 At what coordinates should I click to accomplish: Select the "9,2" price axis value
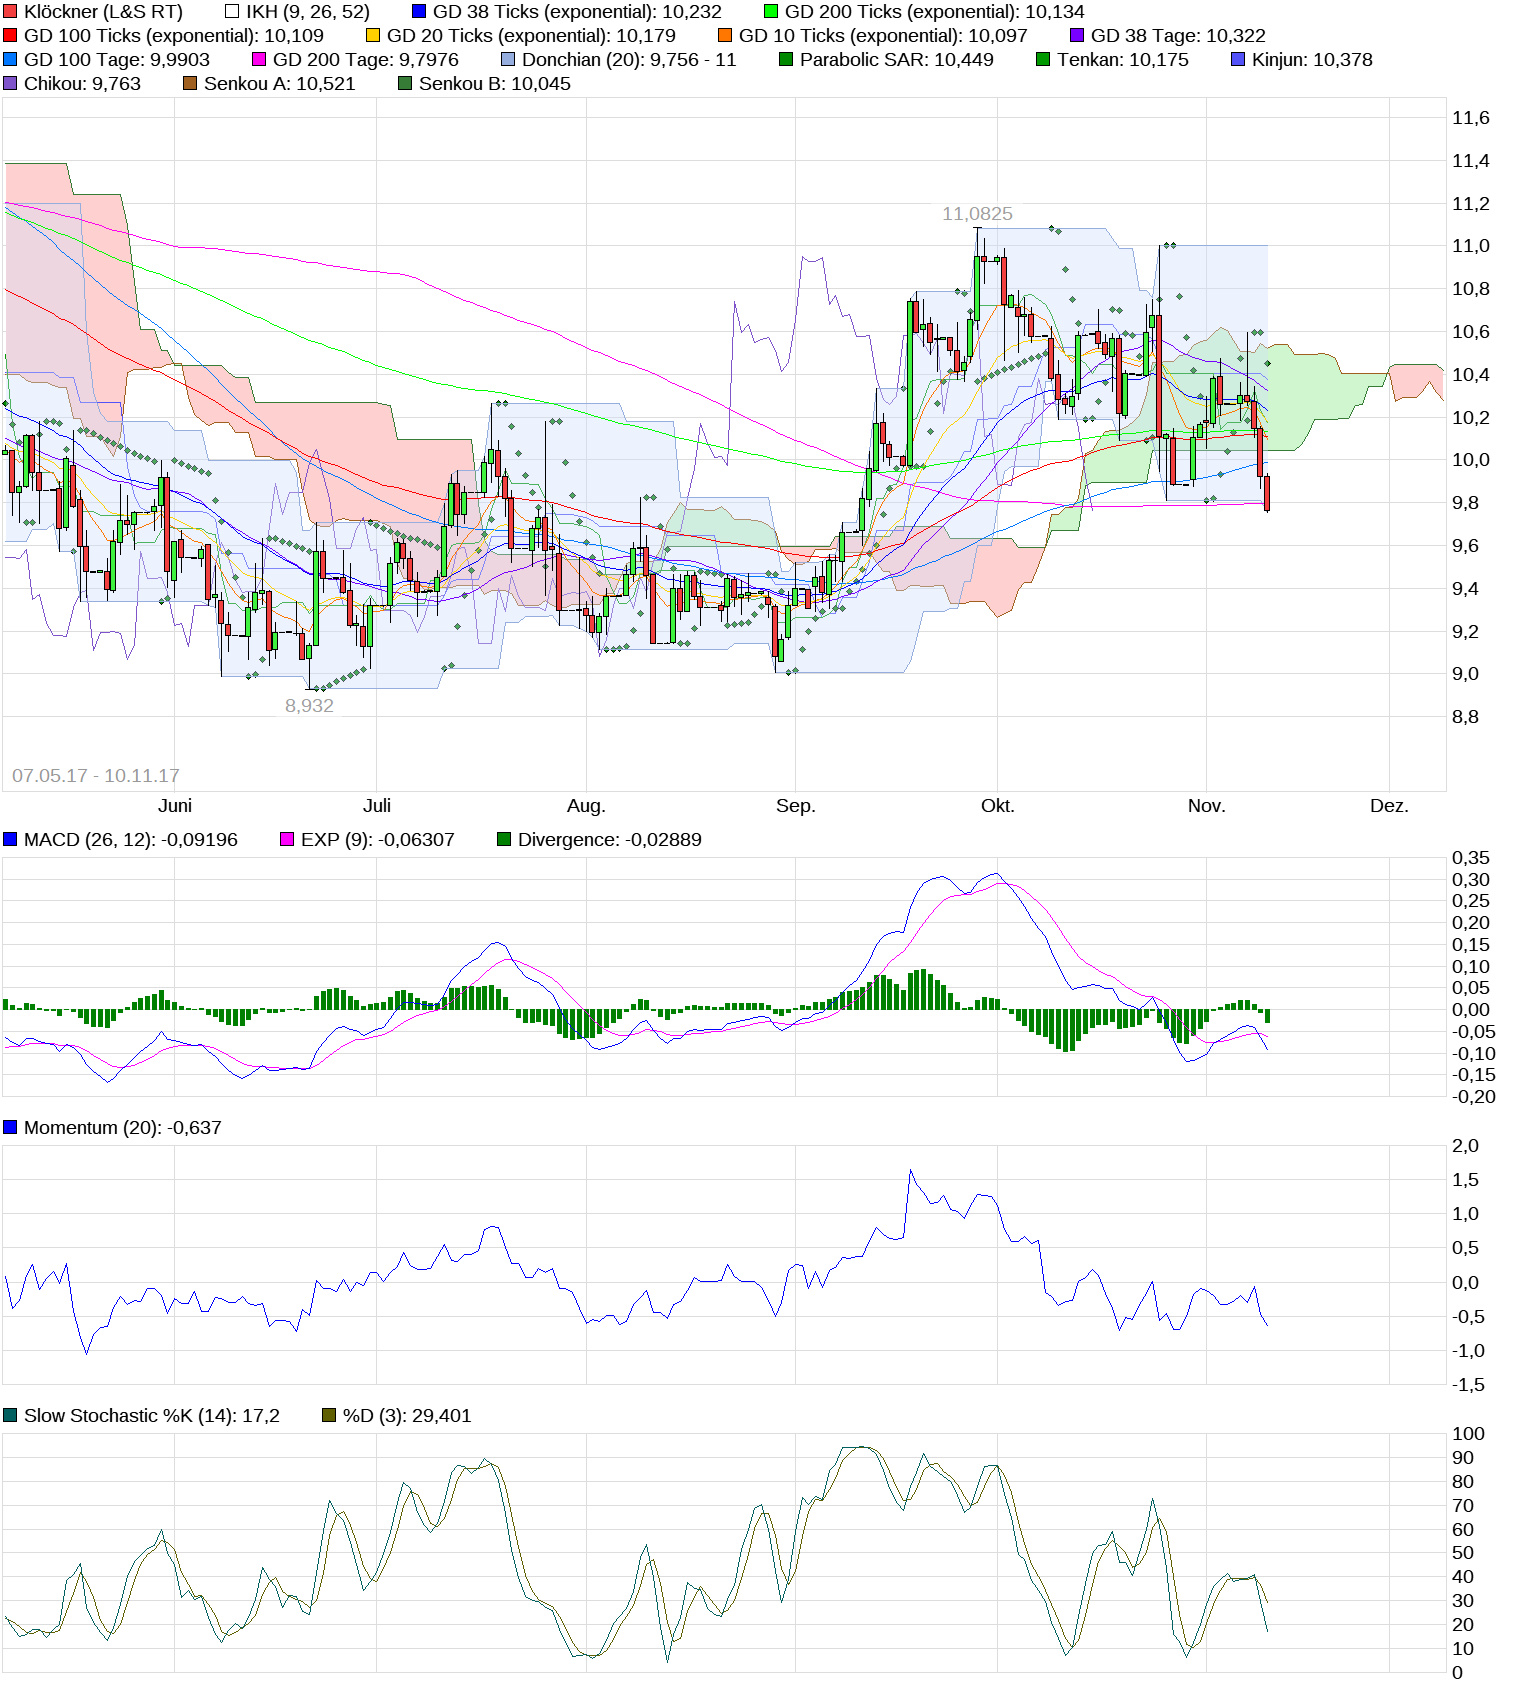coord(1466,632)
